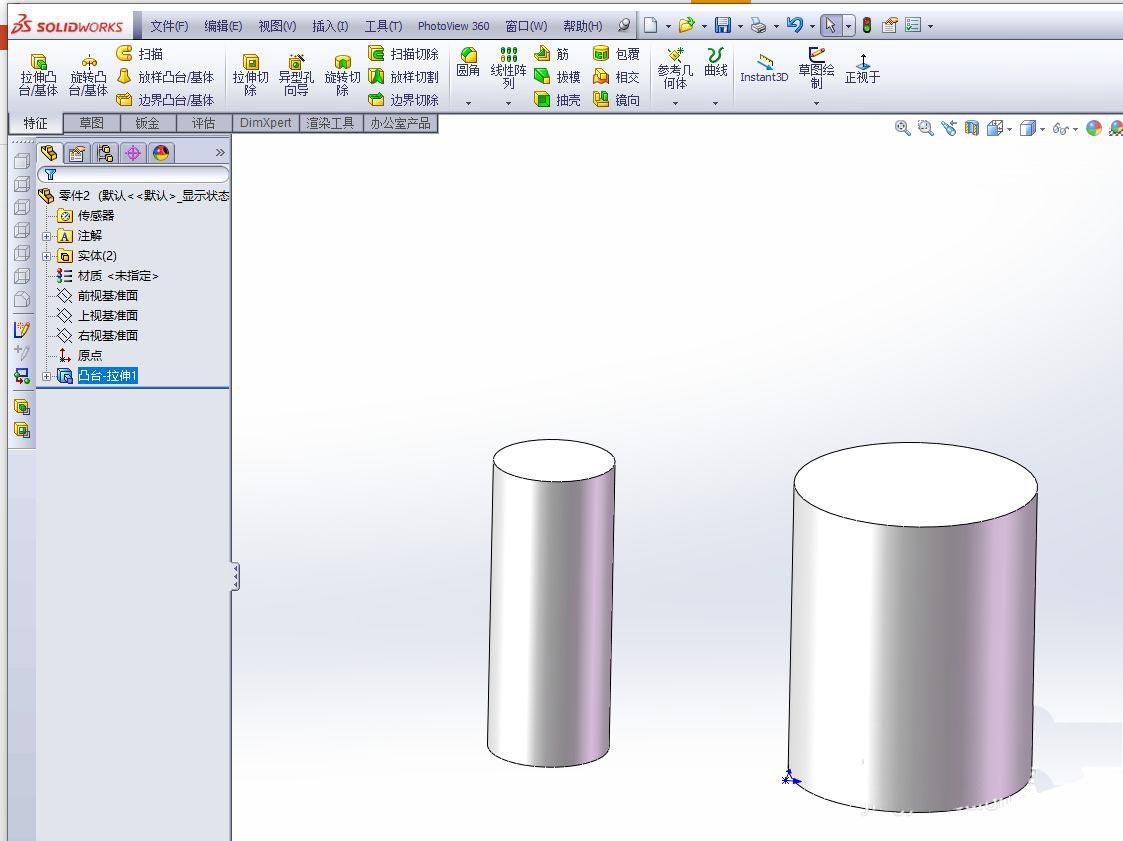
Task: Select 原点 origin in the tree
Action: coord(90,356)
